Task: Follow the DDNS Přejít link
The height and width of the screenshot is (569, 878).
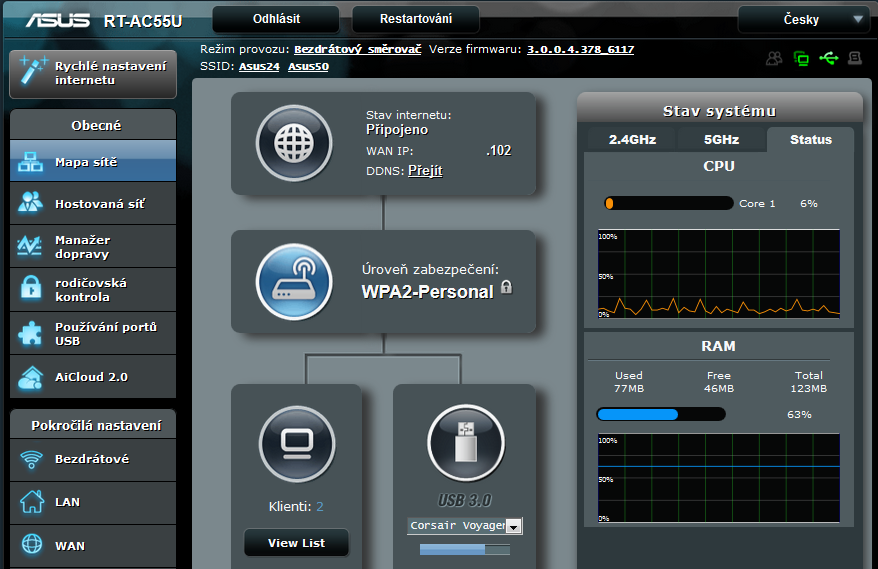Action: click(425, 171)
